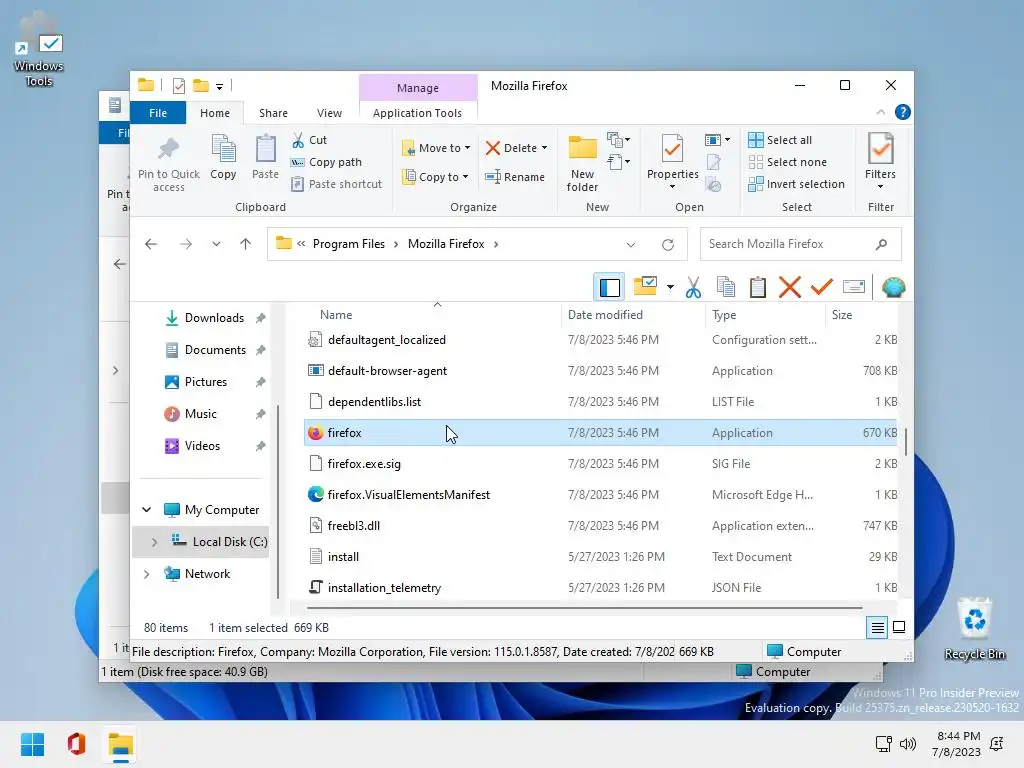Switch to the Home ribbon tab
The width and height of the screenshot is (1024, 768).
tap(215, 113)
